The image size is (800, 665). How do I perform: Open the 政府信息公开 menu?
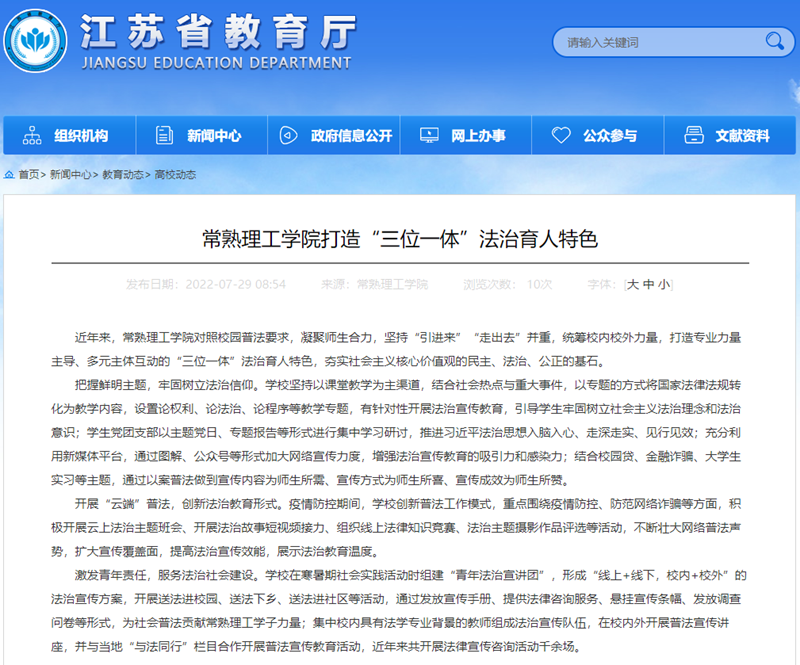tap(334, 135)
